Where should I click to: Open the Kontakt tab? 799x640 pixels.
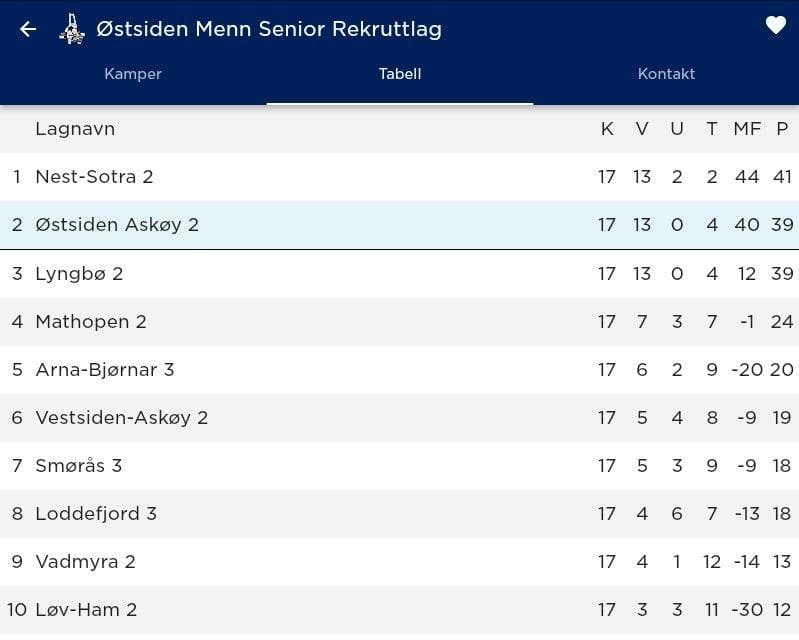(x=666, y=74)
